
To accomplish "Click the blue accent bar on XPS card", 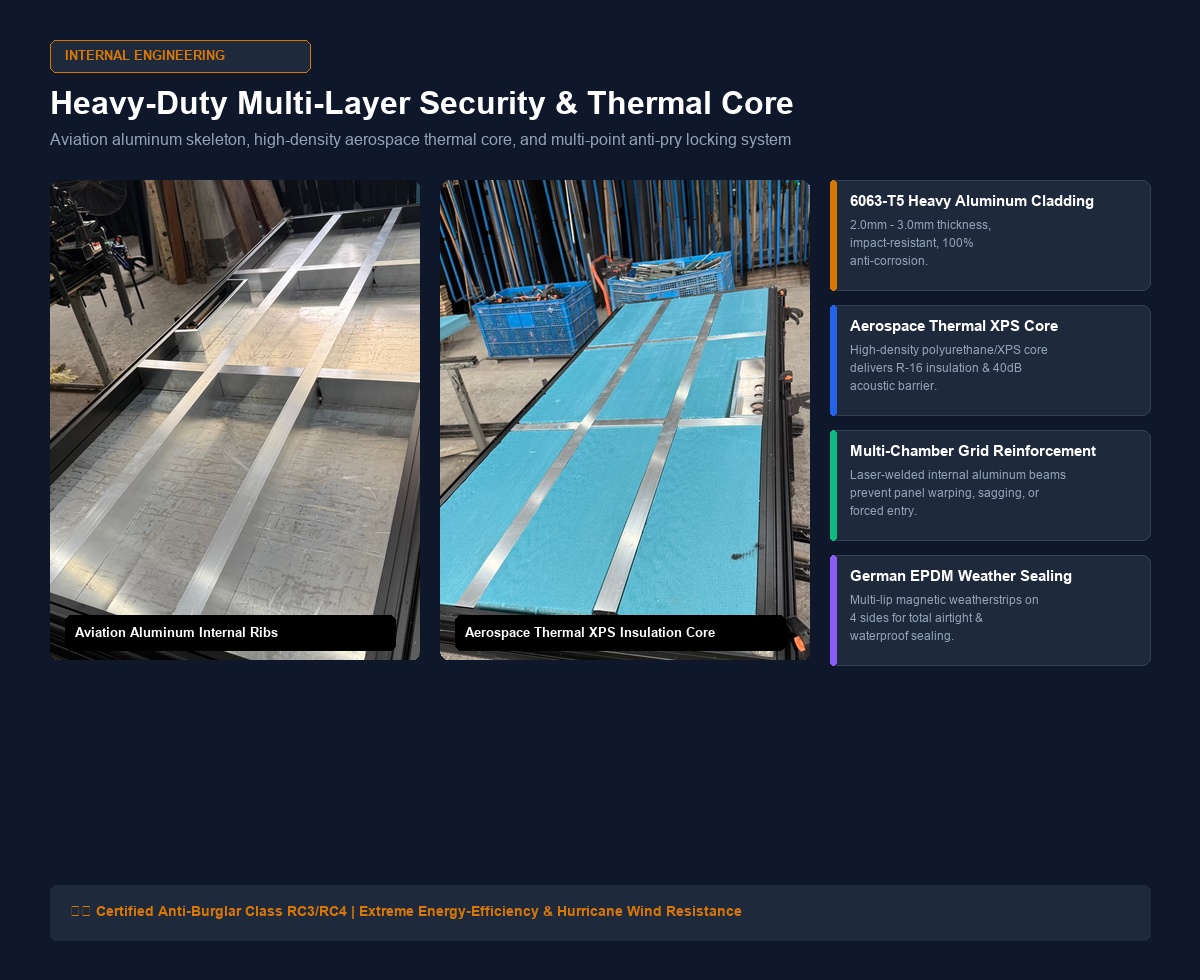I will (833, 361).
